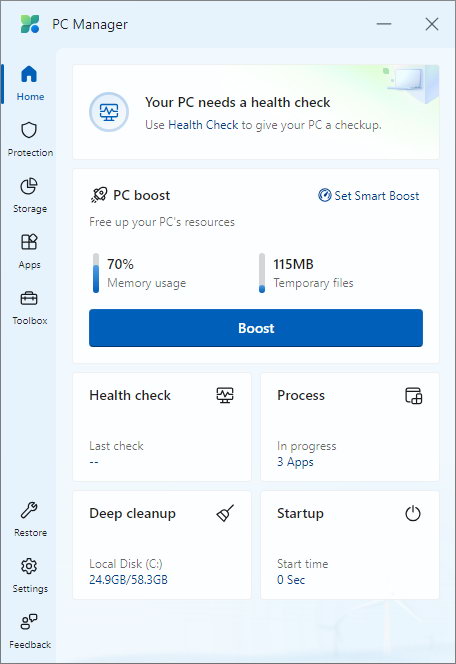Click the health check monitor icon in banner
The height and width of the screenshot is (664, 456).
tap(109, 112)
